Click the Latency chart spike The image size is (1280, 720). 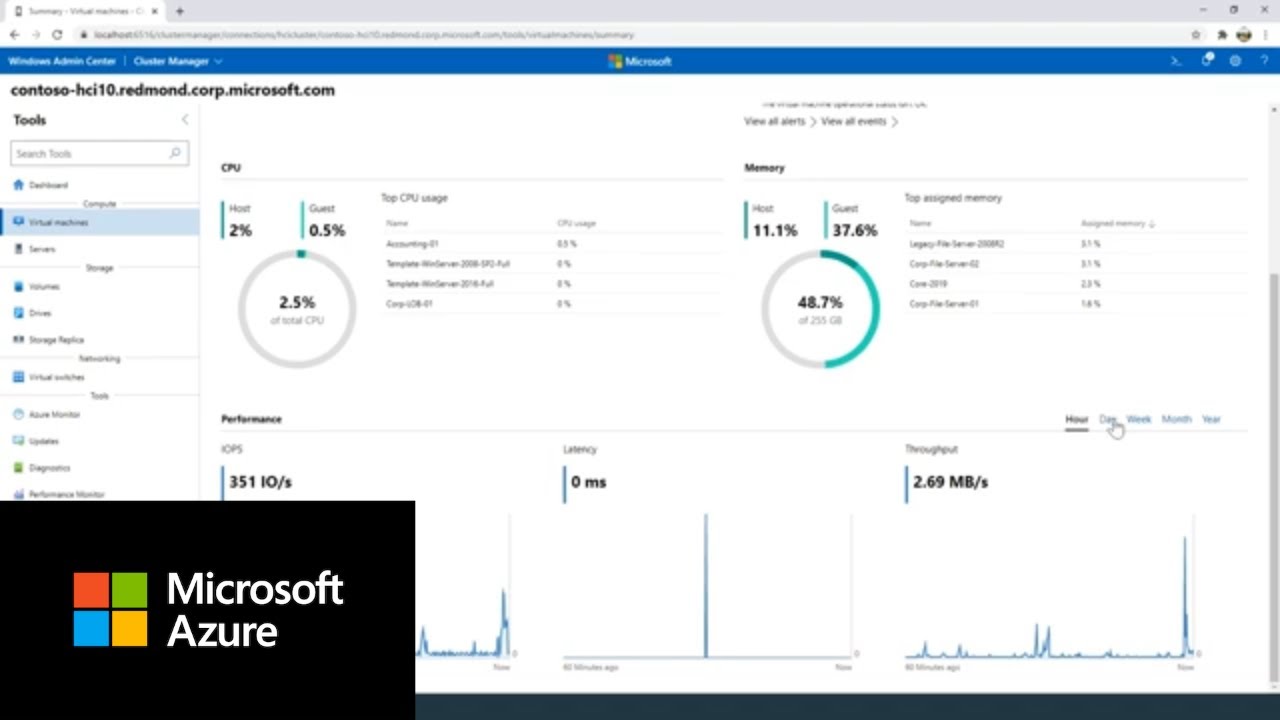click(x=705, y=585)
